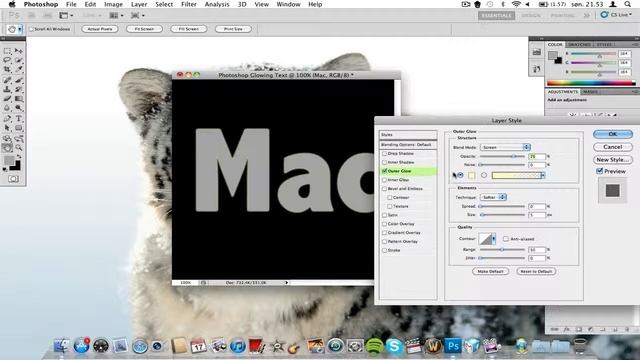Click the Fit Screen button
Image resolution: width=640 pixels, height=360 pixels.
[144, 29]
